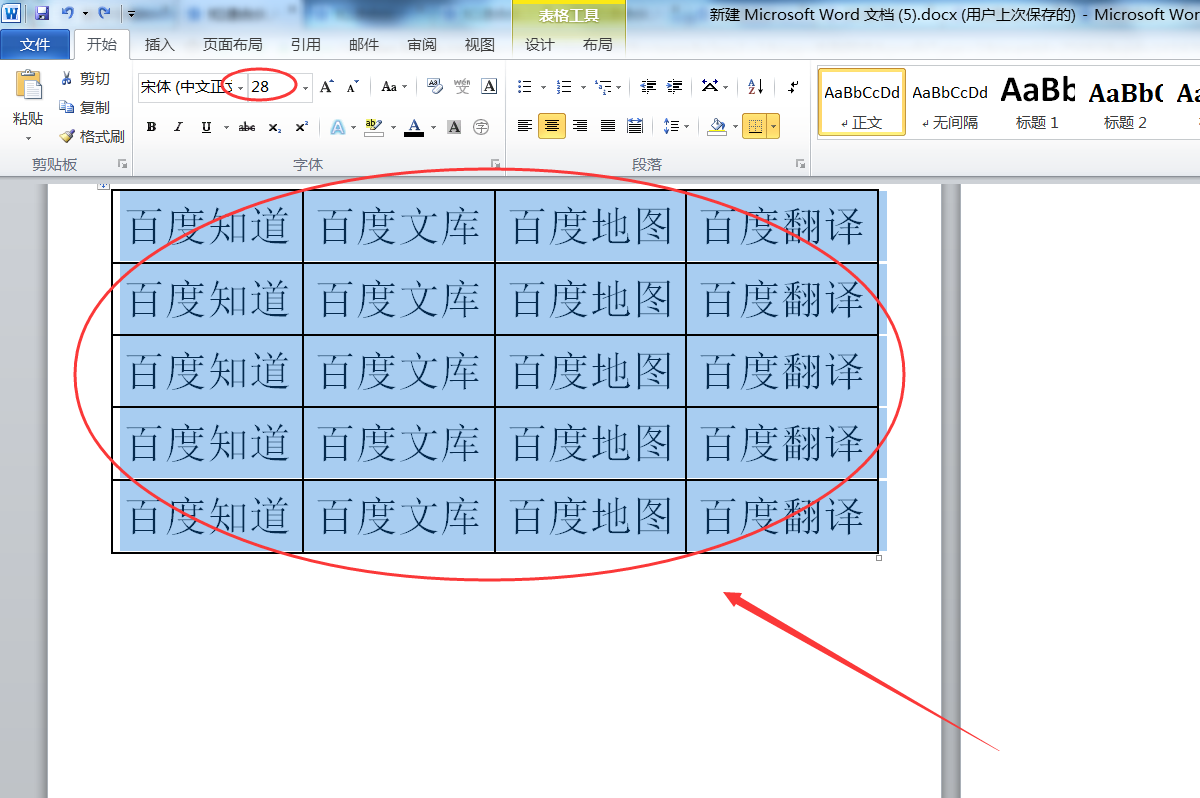
Task: Open the borders dropdown arrow
Action: click(x=773, y=127)
